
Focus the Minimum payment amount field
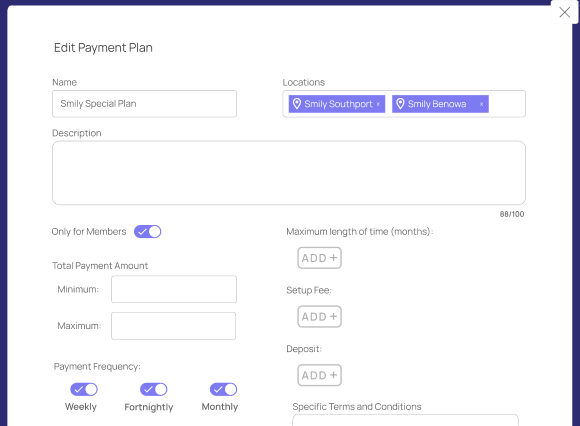174,289
